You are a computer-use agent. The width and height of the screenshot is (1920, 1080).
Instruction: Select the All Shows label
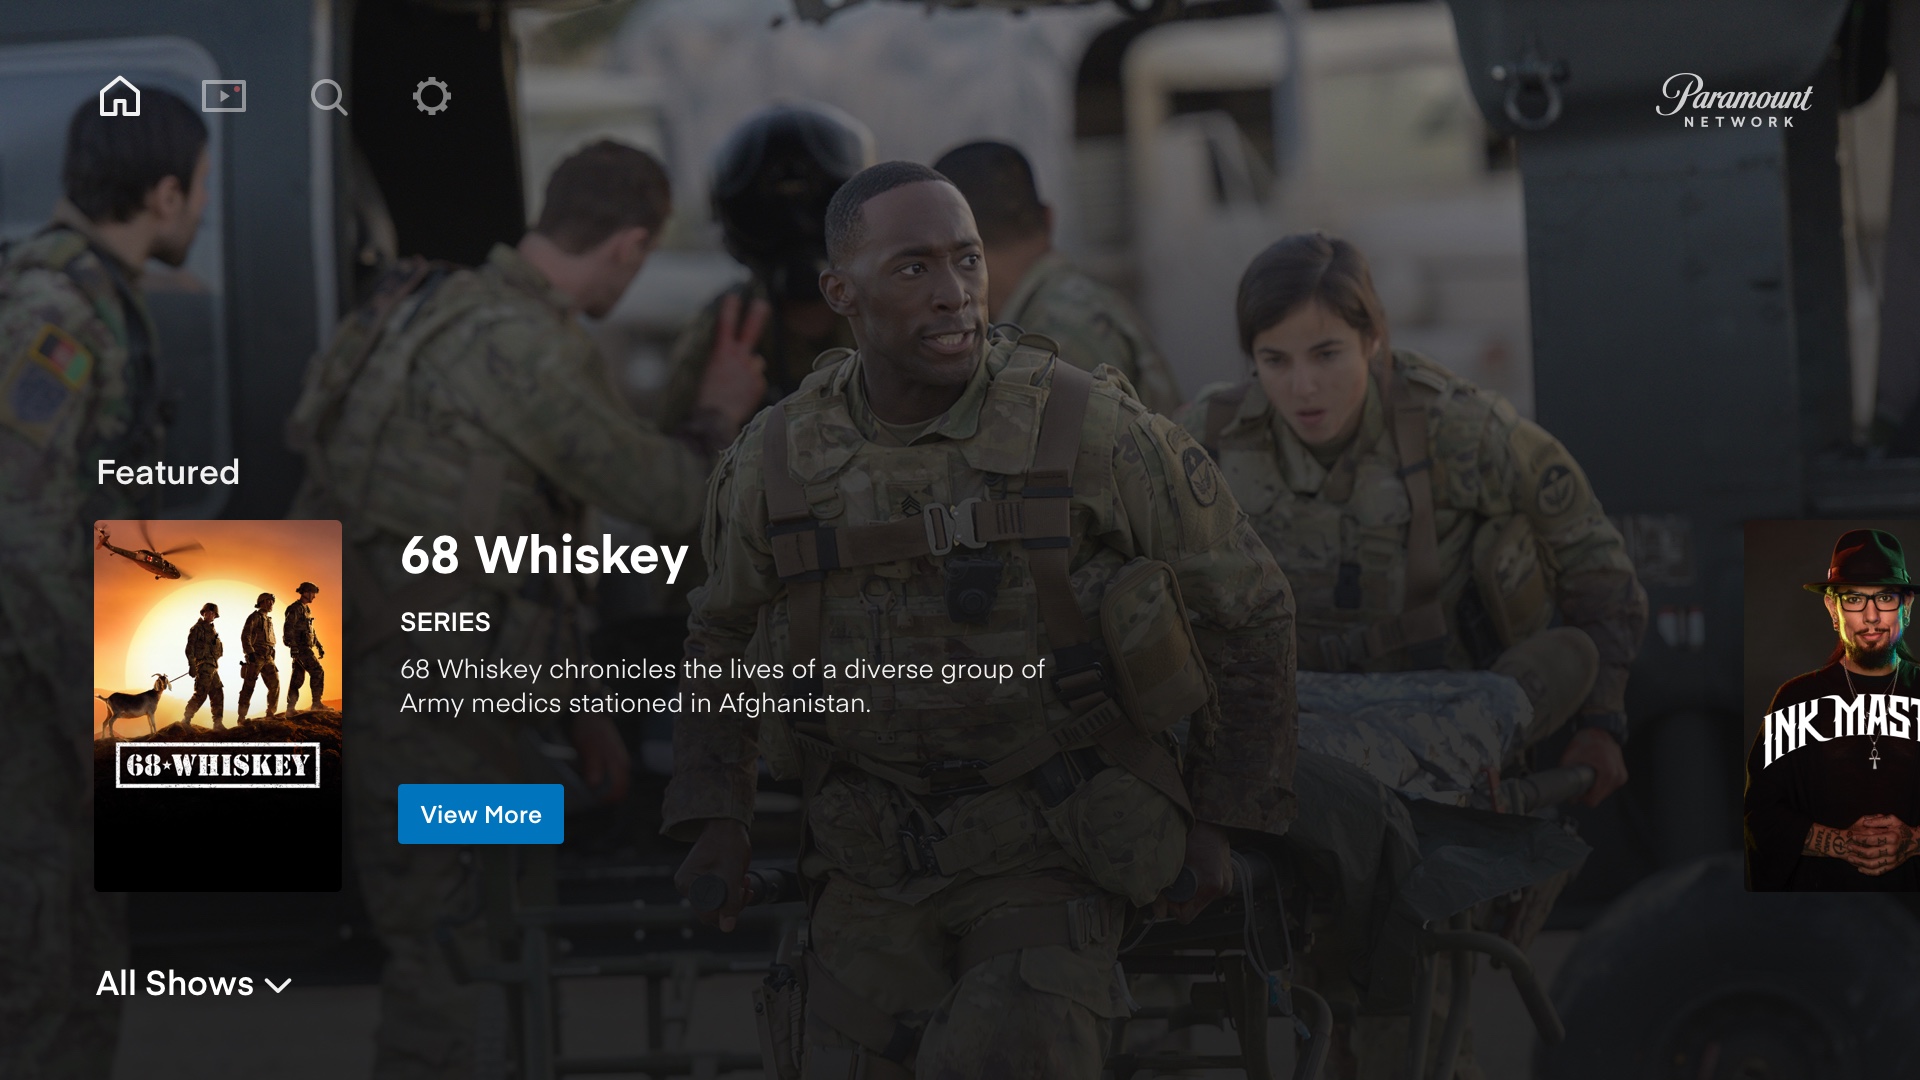[175, 983]
